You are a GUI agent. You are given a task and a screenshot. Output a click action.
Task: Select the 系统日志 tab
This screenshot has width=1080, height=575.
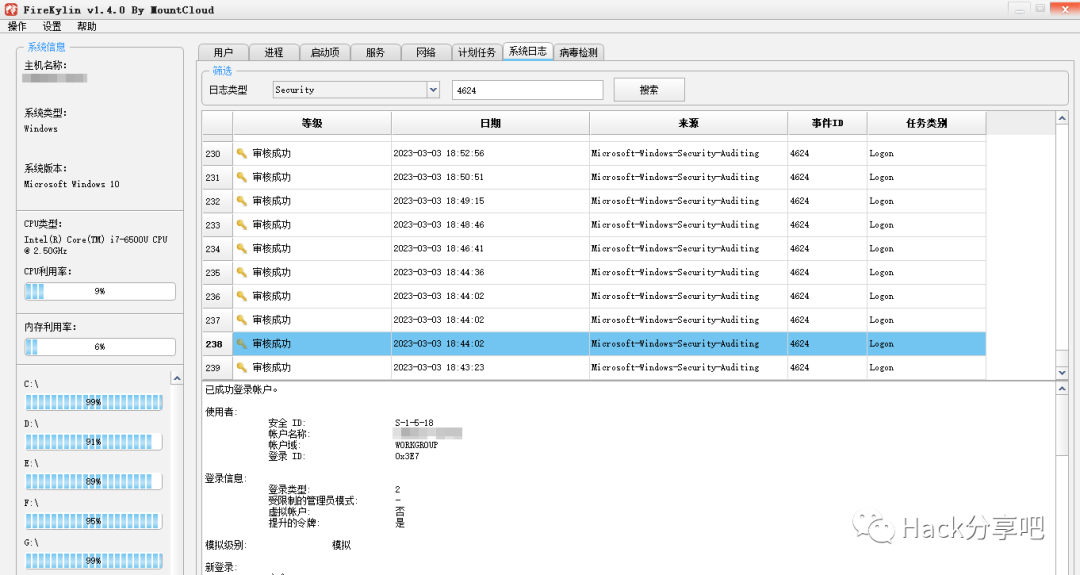[x=528, y=51]
